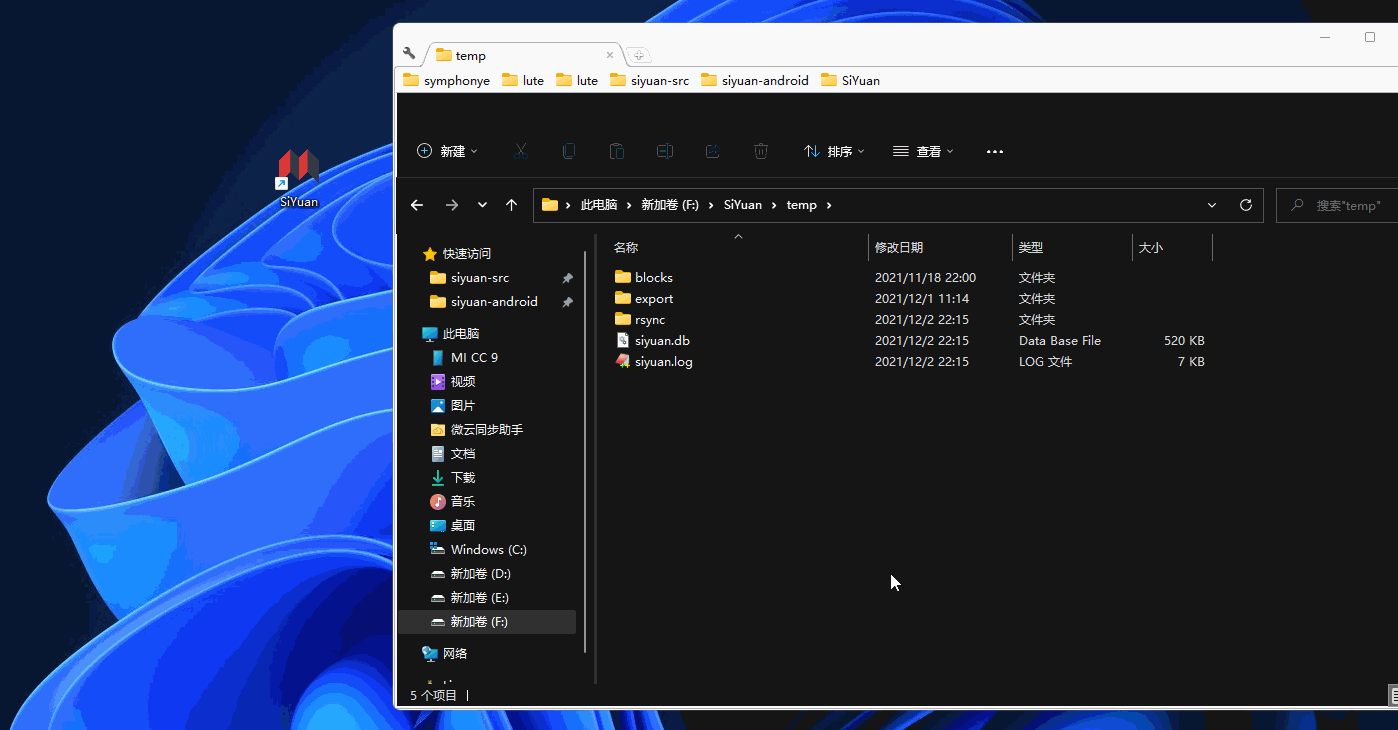Click the Copy icon in toolbar

coord(569,151)
